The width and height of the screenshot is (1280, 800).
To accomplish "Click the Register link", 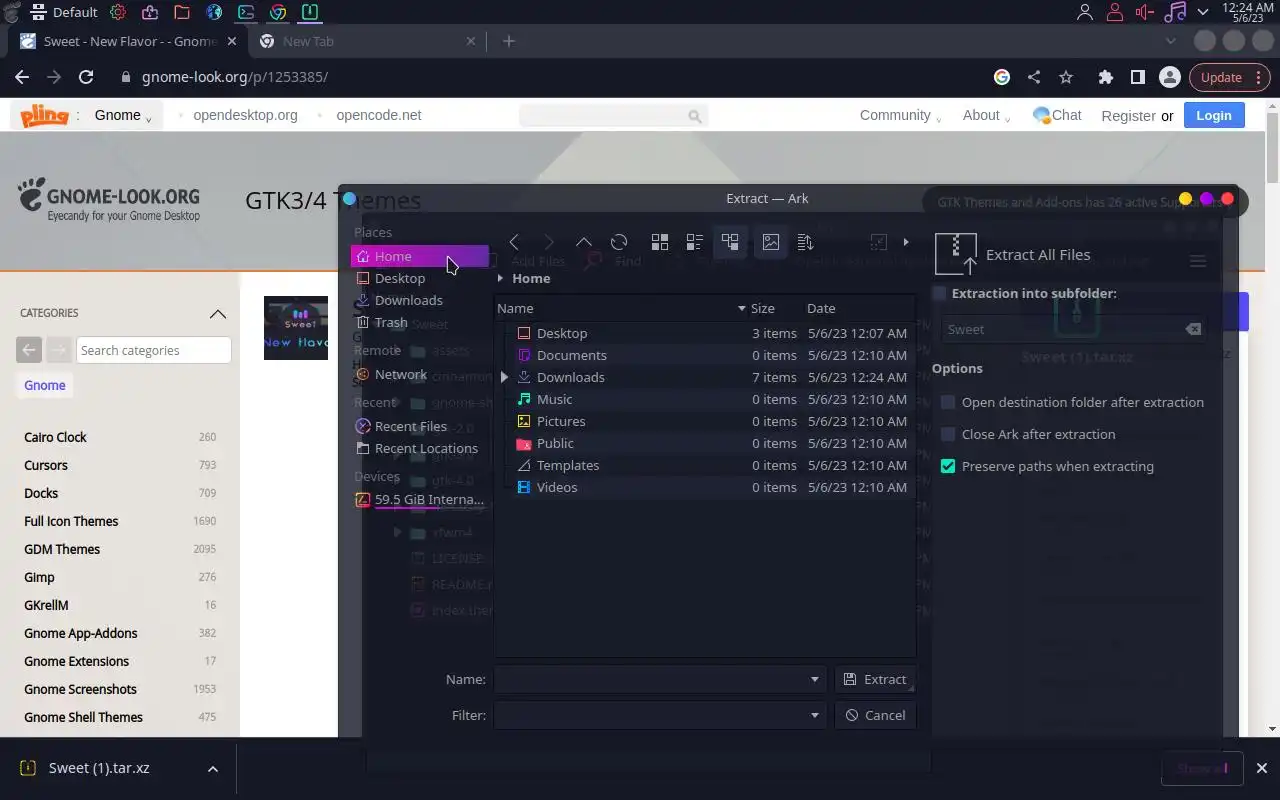I will point(1128,116).
